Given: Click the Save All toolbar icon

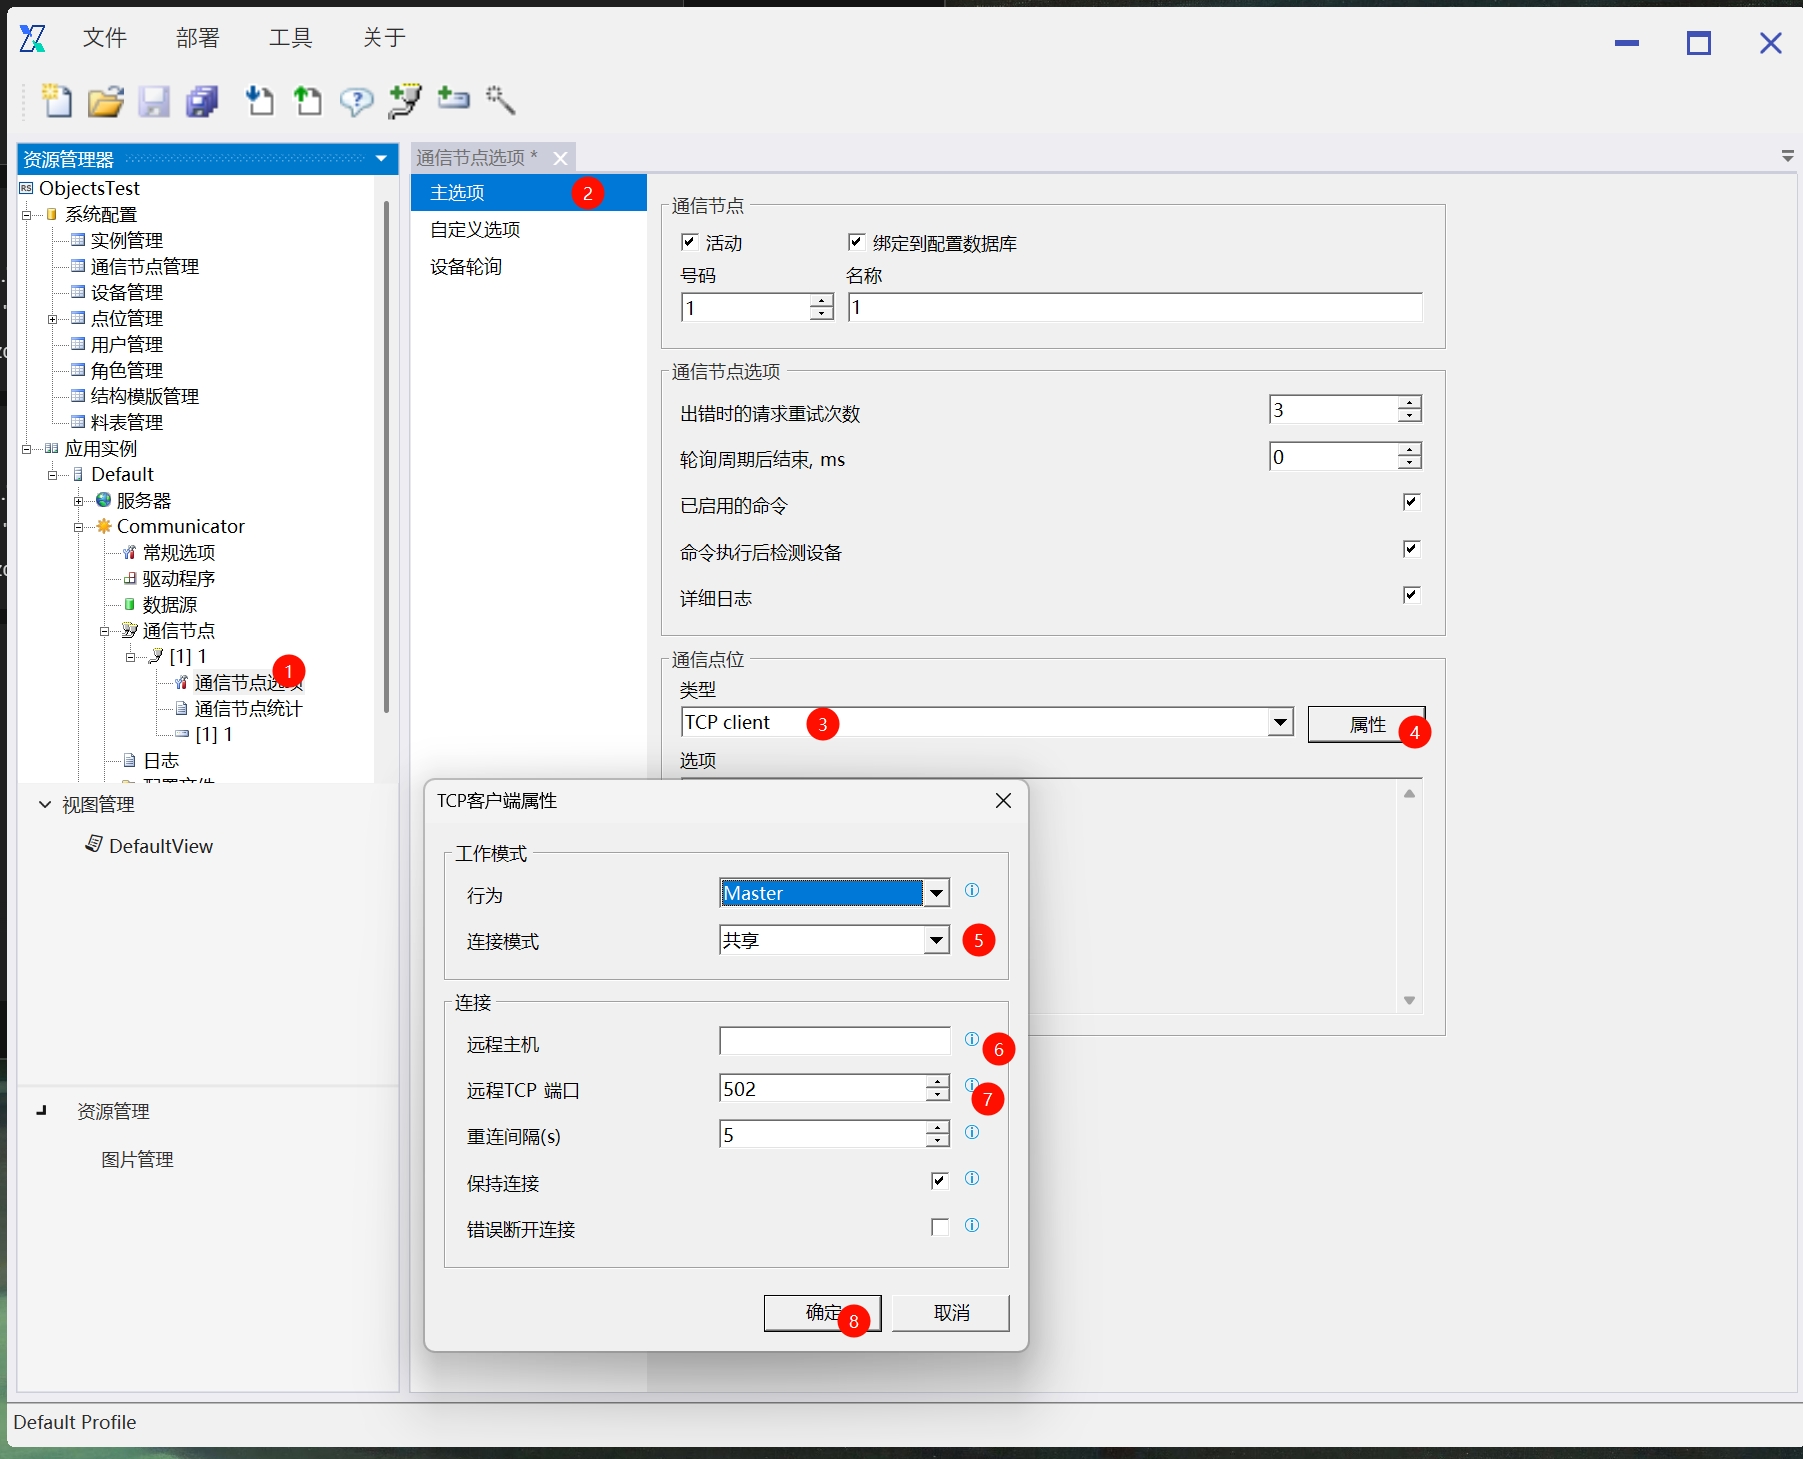Looking at the screenshot, I should 203,101.
